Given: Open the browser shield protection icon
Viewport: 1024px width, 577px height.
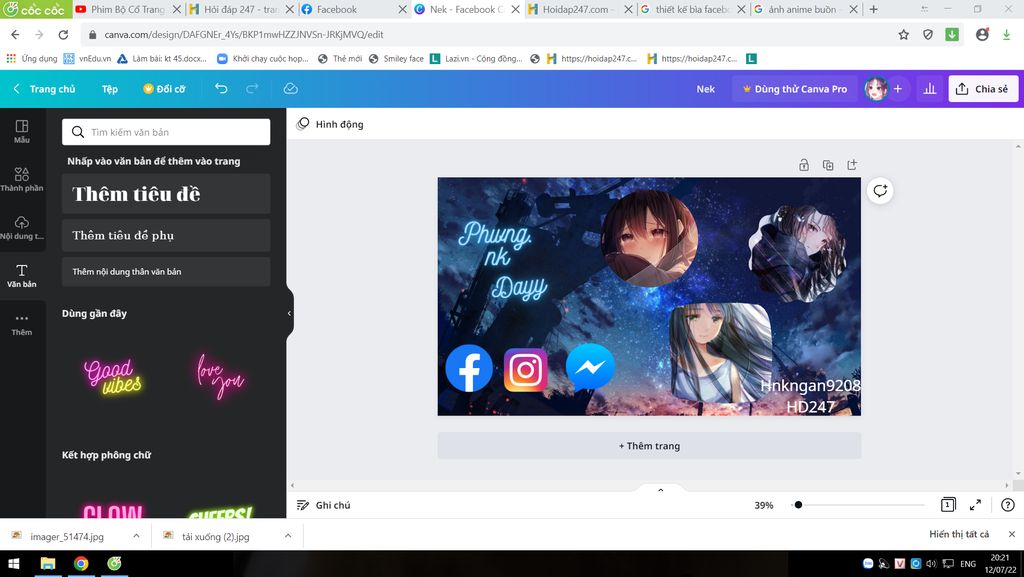Looking at the screenshot, I should click(928, 35).
